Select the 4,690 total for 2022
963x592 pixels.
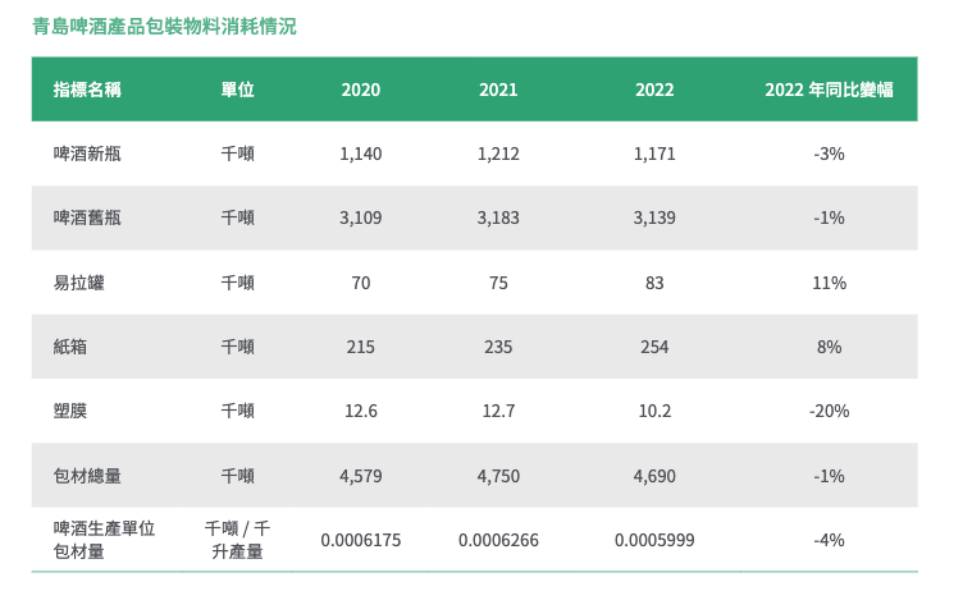[x=654, y=476]
